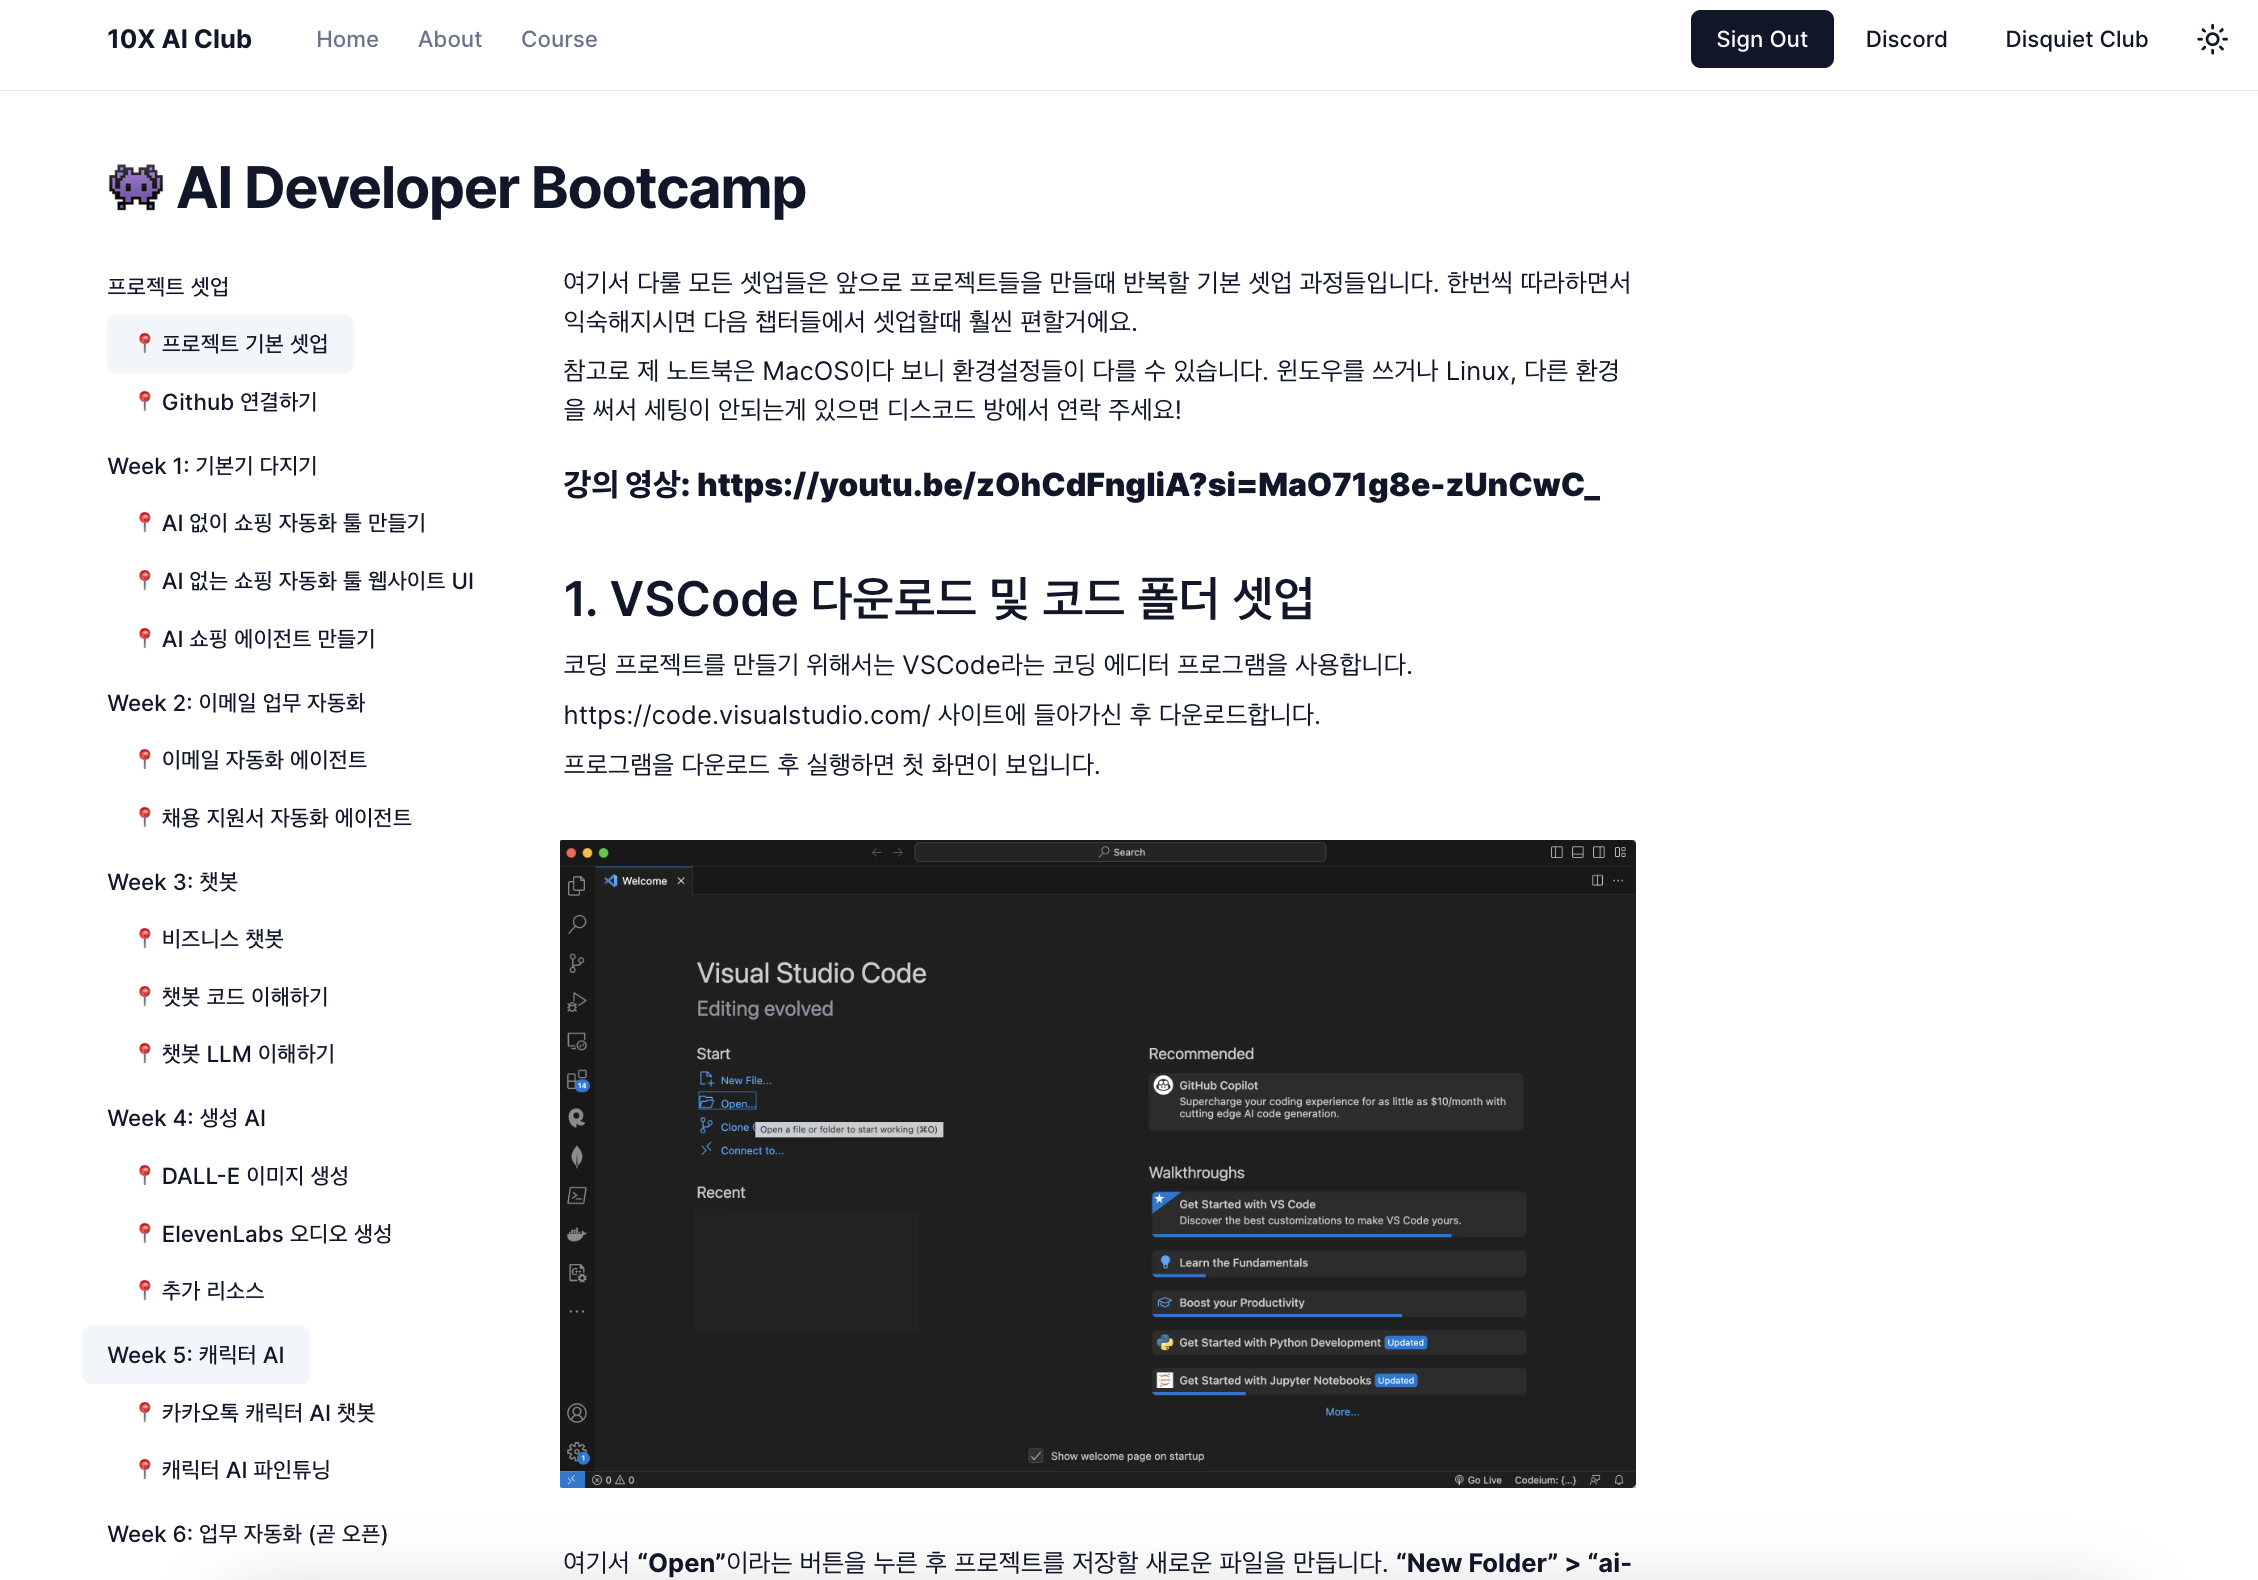Open the Github 연결하기 lesson

click(x=227, y=402)
